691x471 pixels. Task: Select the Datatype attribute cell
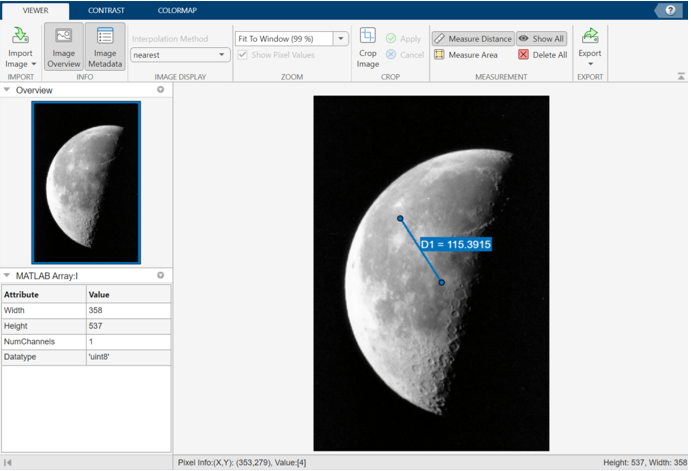(x=44, y=357)
